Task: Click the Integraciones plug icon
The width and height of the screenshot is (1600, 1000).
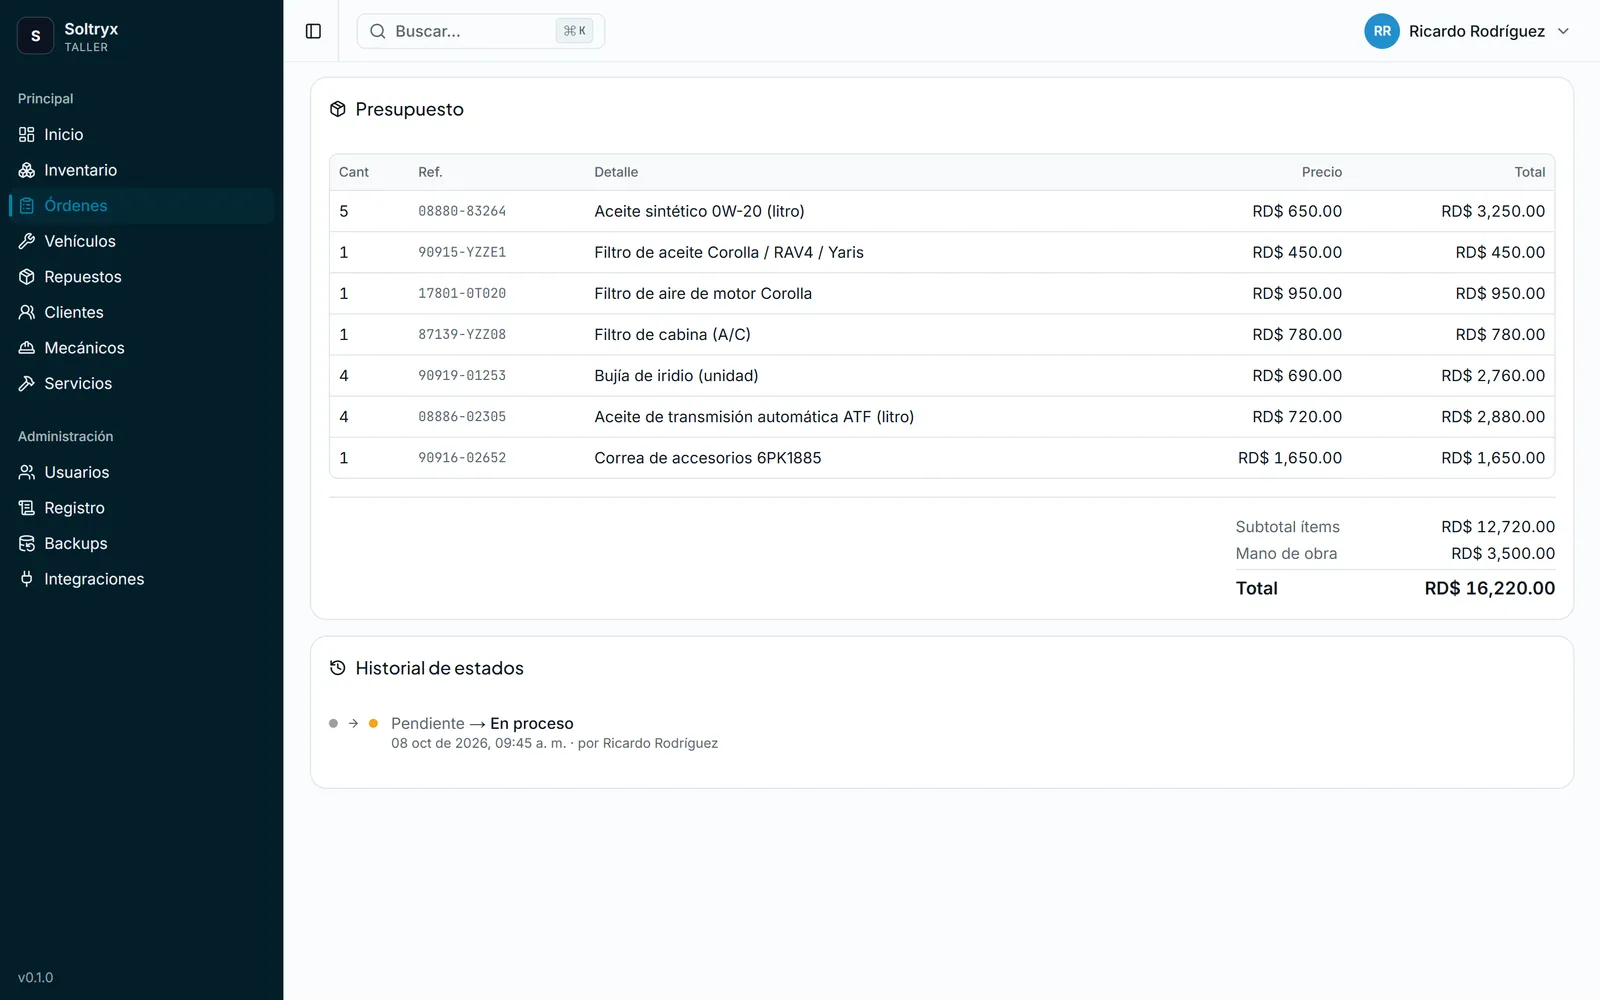Action: pyautogui.click(x=27, y=579)
